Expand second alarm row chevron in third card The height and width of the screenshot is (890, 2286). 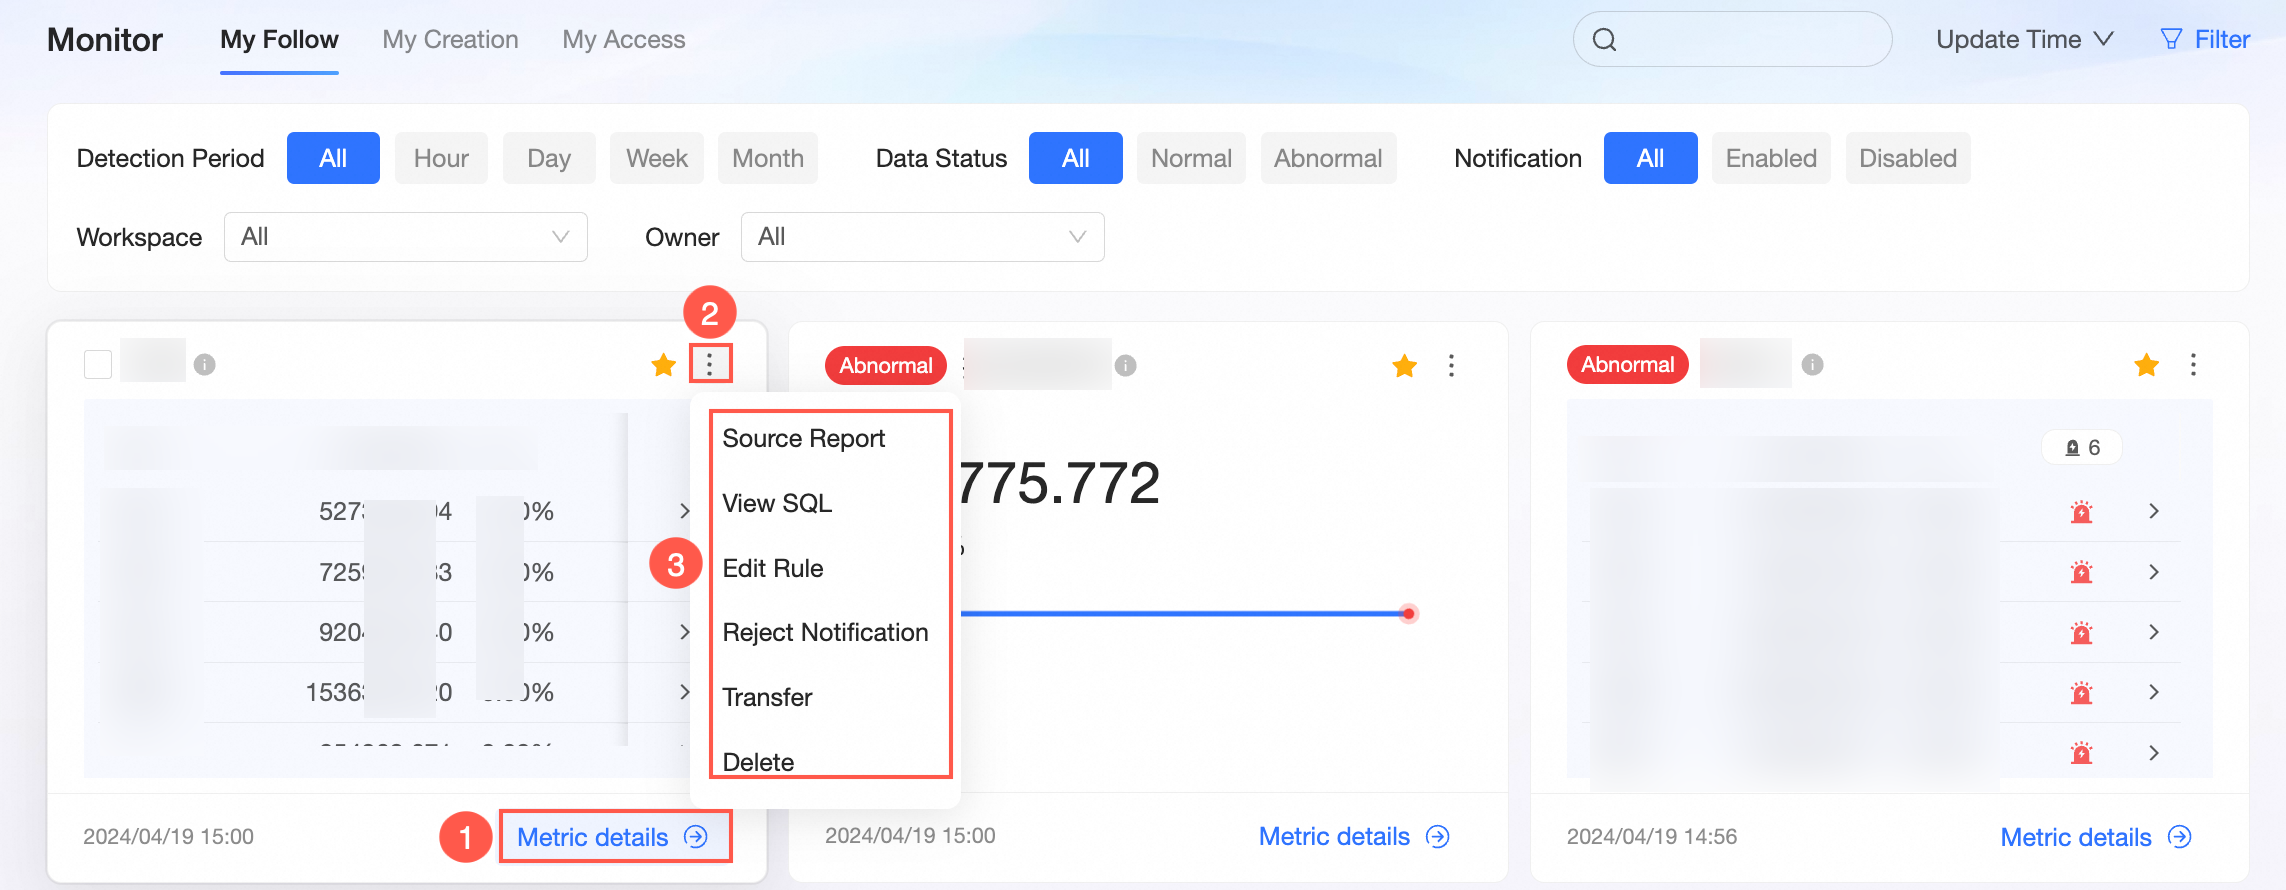point(2154,572)
